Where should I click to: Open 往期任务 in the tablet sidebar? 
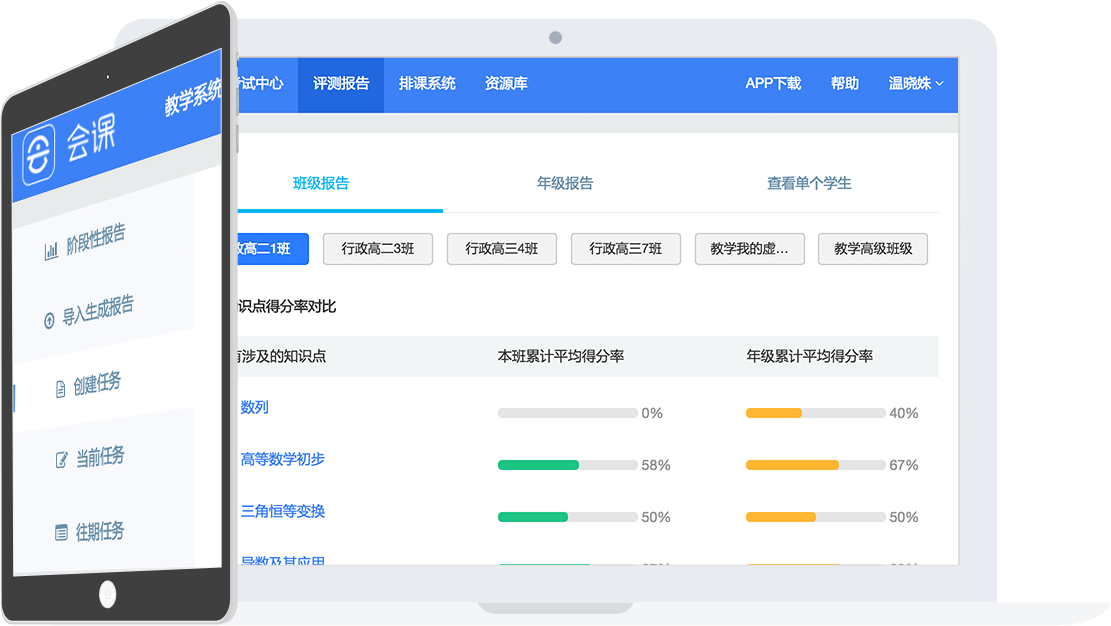pyautogui.click(x=100, y=532)
